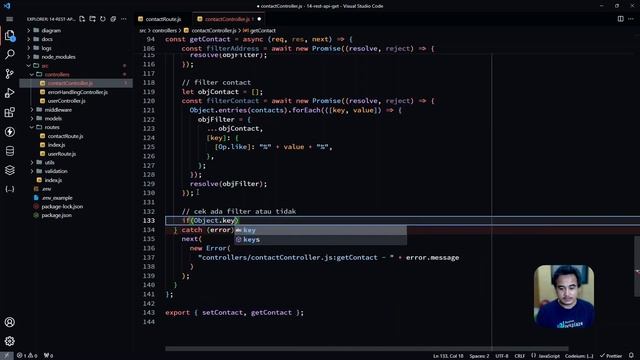Click line number 119 in gutter

pyautogui.click(x=149, y=92)
